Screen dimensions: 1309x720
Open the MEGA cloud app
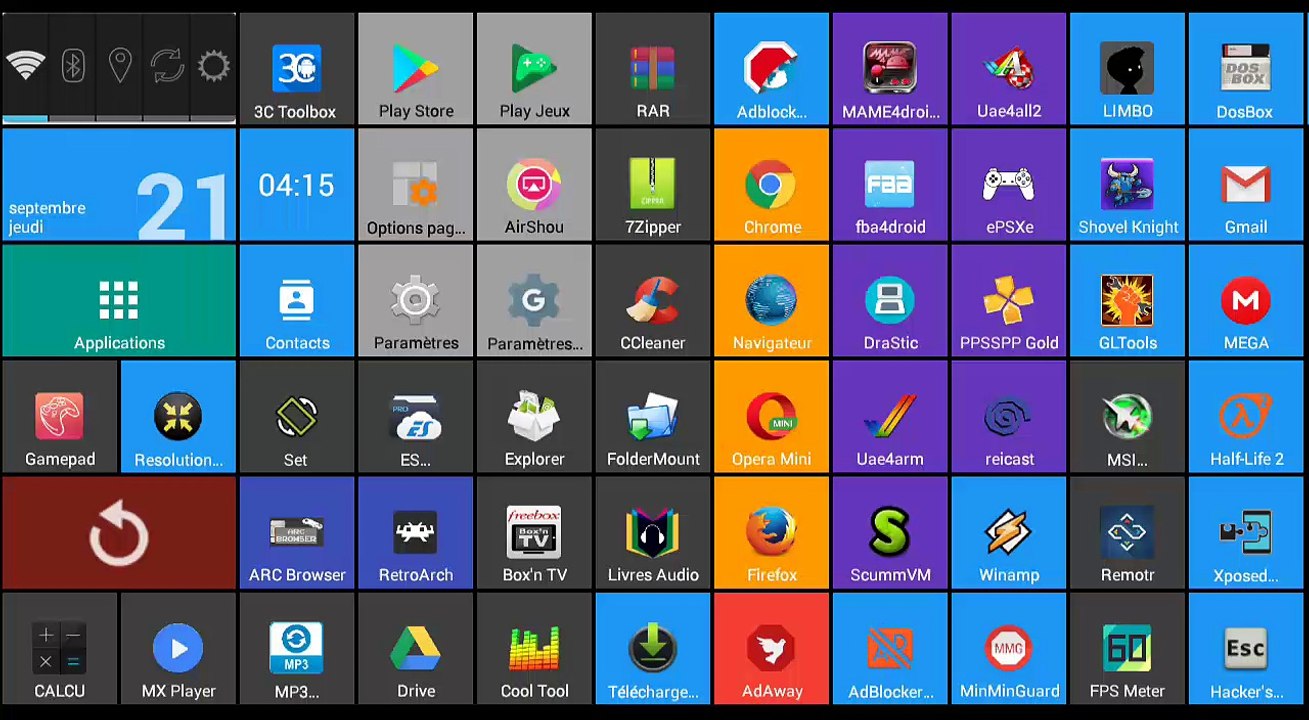[1246, 301]
